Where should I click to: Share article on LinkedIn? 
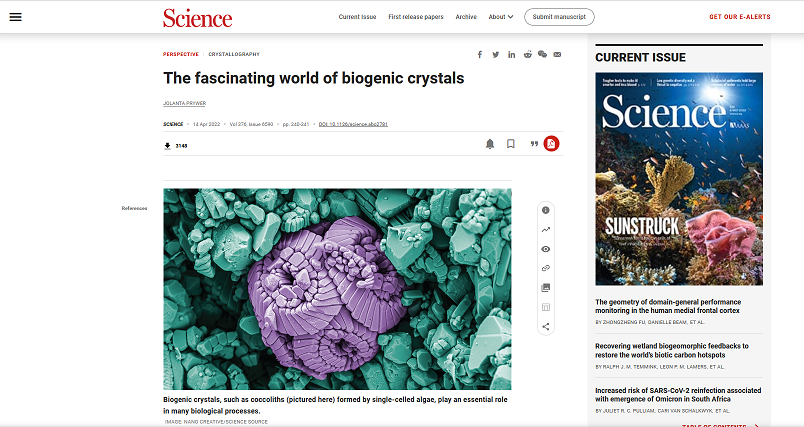pyautogui.click(x=511, y=54)
